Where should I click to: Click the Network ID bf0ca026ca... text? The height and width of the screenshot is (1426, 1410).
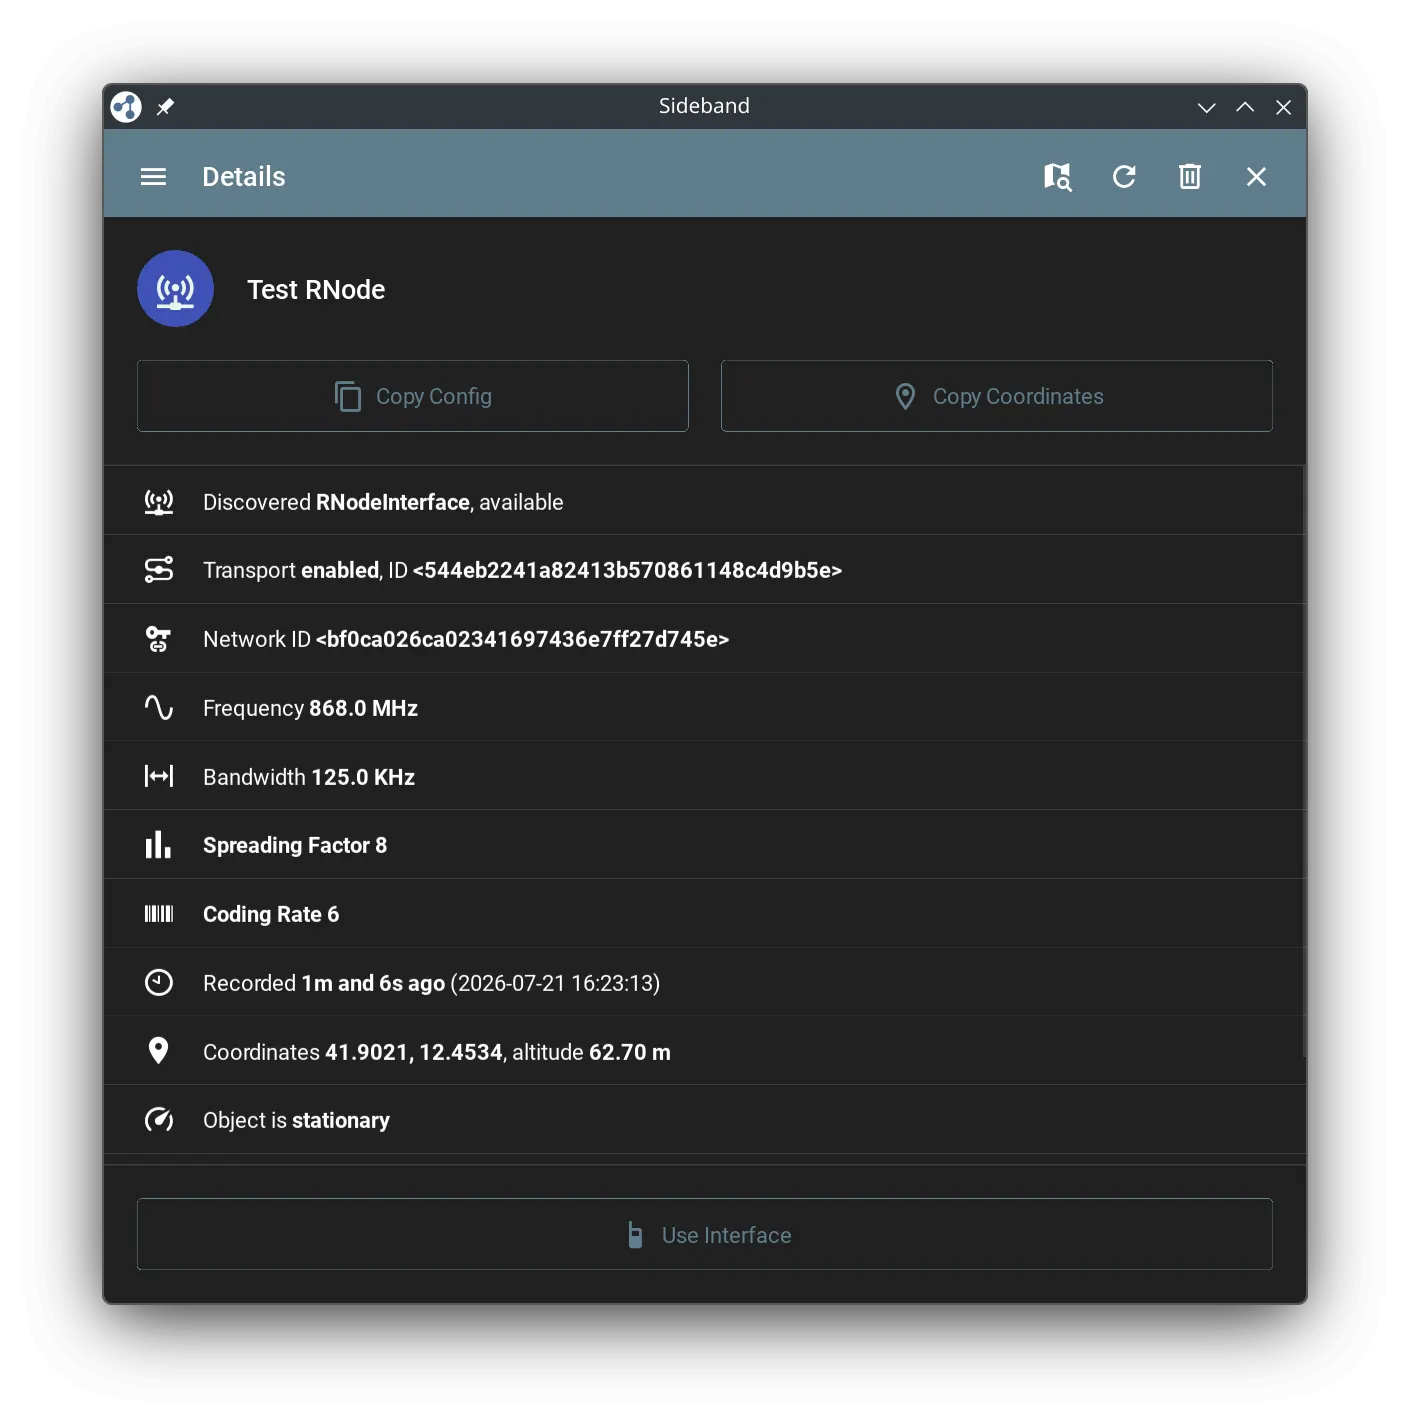(522, 639)
